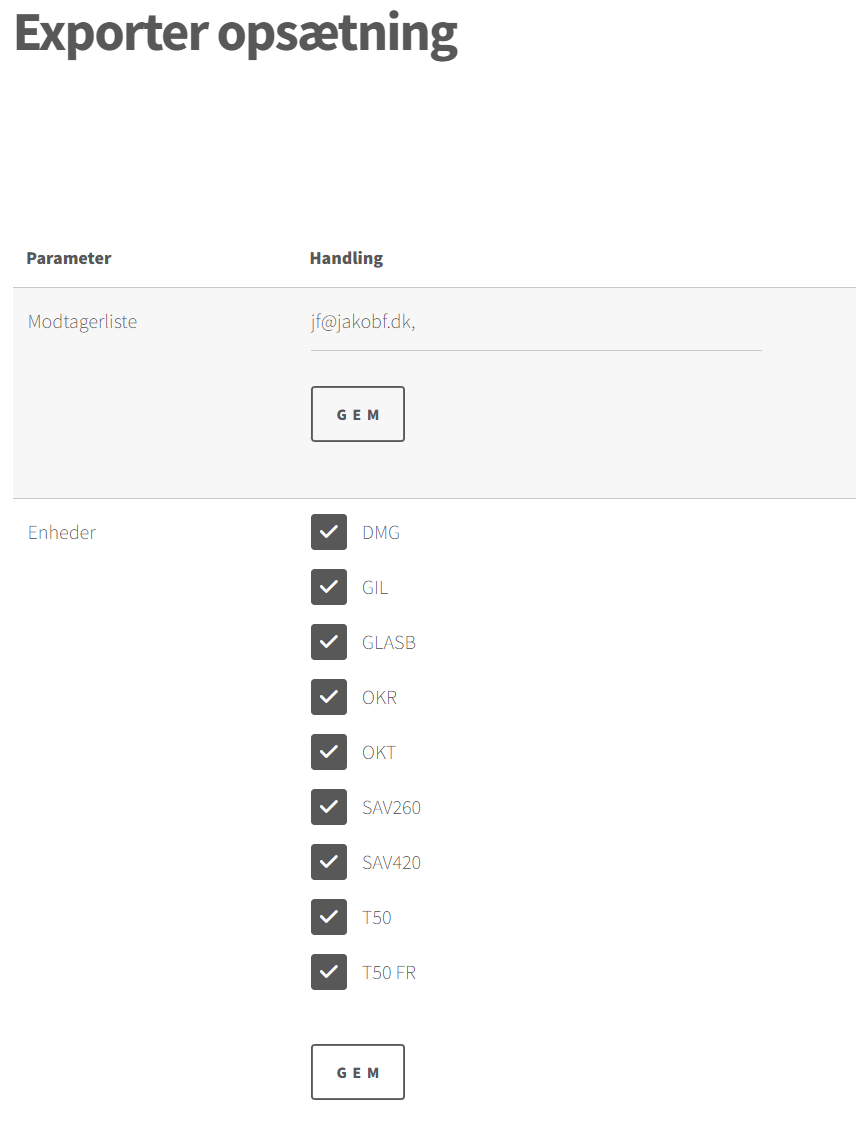Toggle the T50 checkbox
This screenshot has height=1144, width=856.
coord(329,918)
